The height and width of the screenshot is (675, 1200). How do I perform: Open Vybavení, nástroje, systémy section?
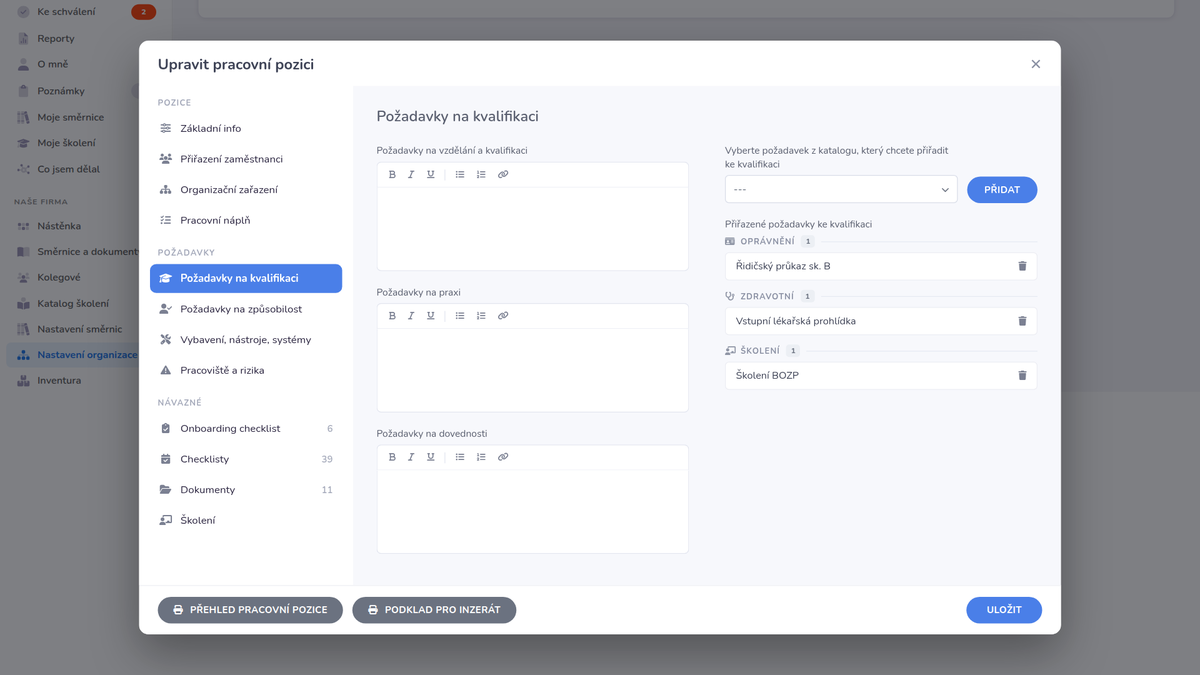coord(246,340)
